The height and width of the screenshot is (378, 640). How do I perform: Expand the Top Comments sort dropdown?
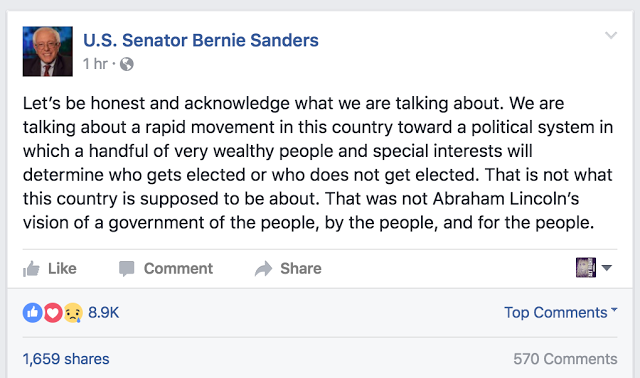(561, 312)
